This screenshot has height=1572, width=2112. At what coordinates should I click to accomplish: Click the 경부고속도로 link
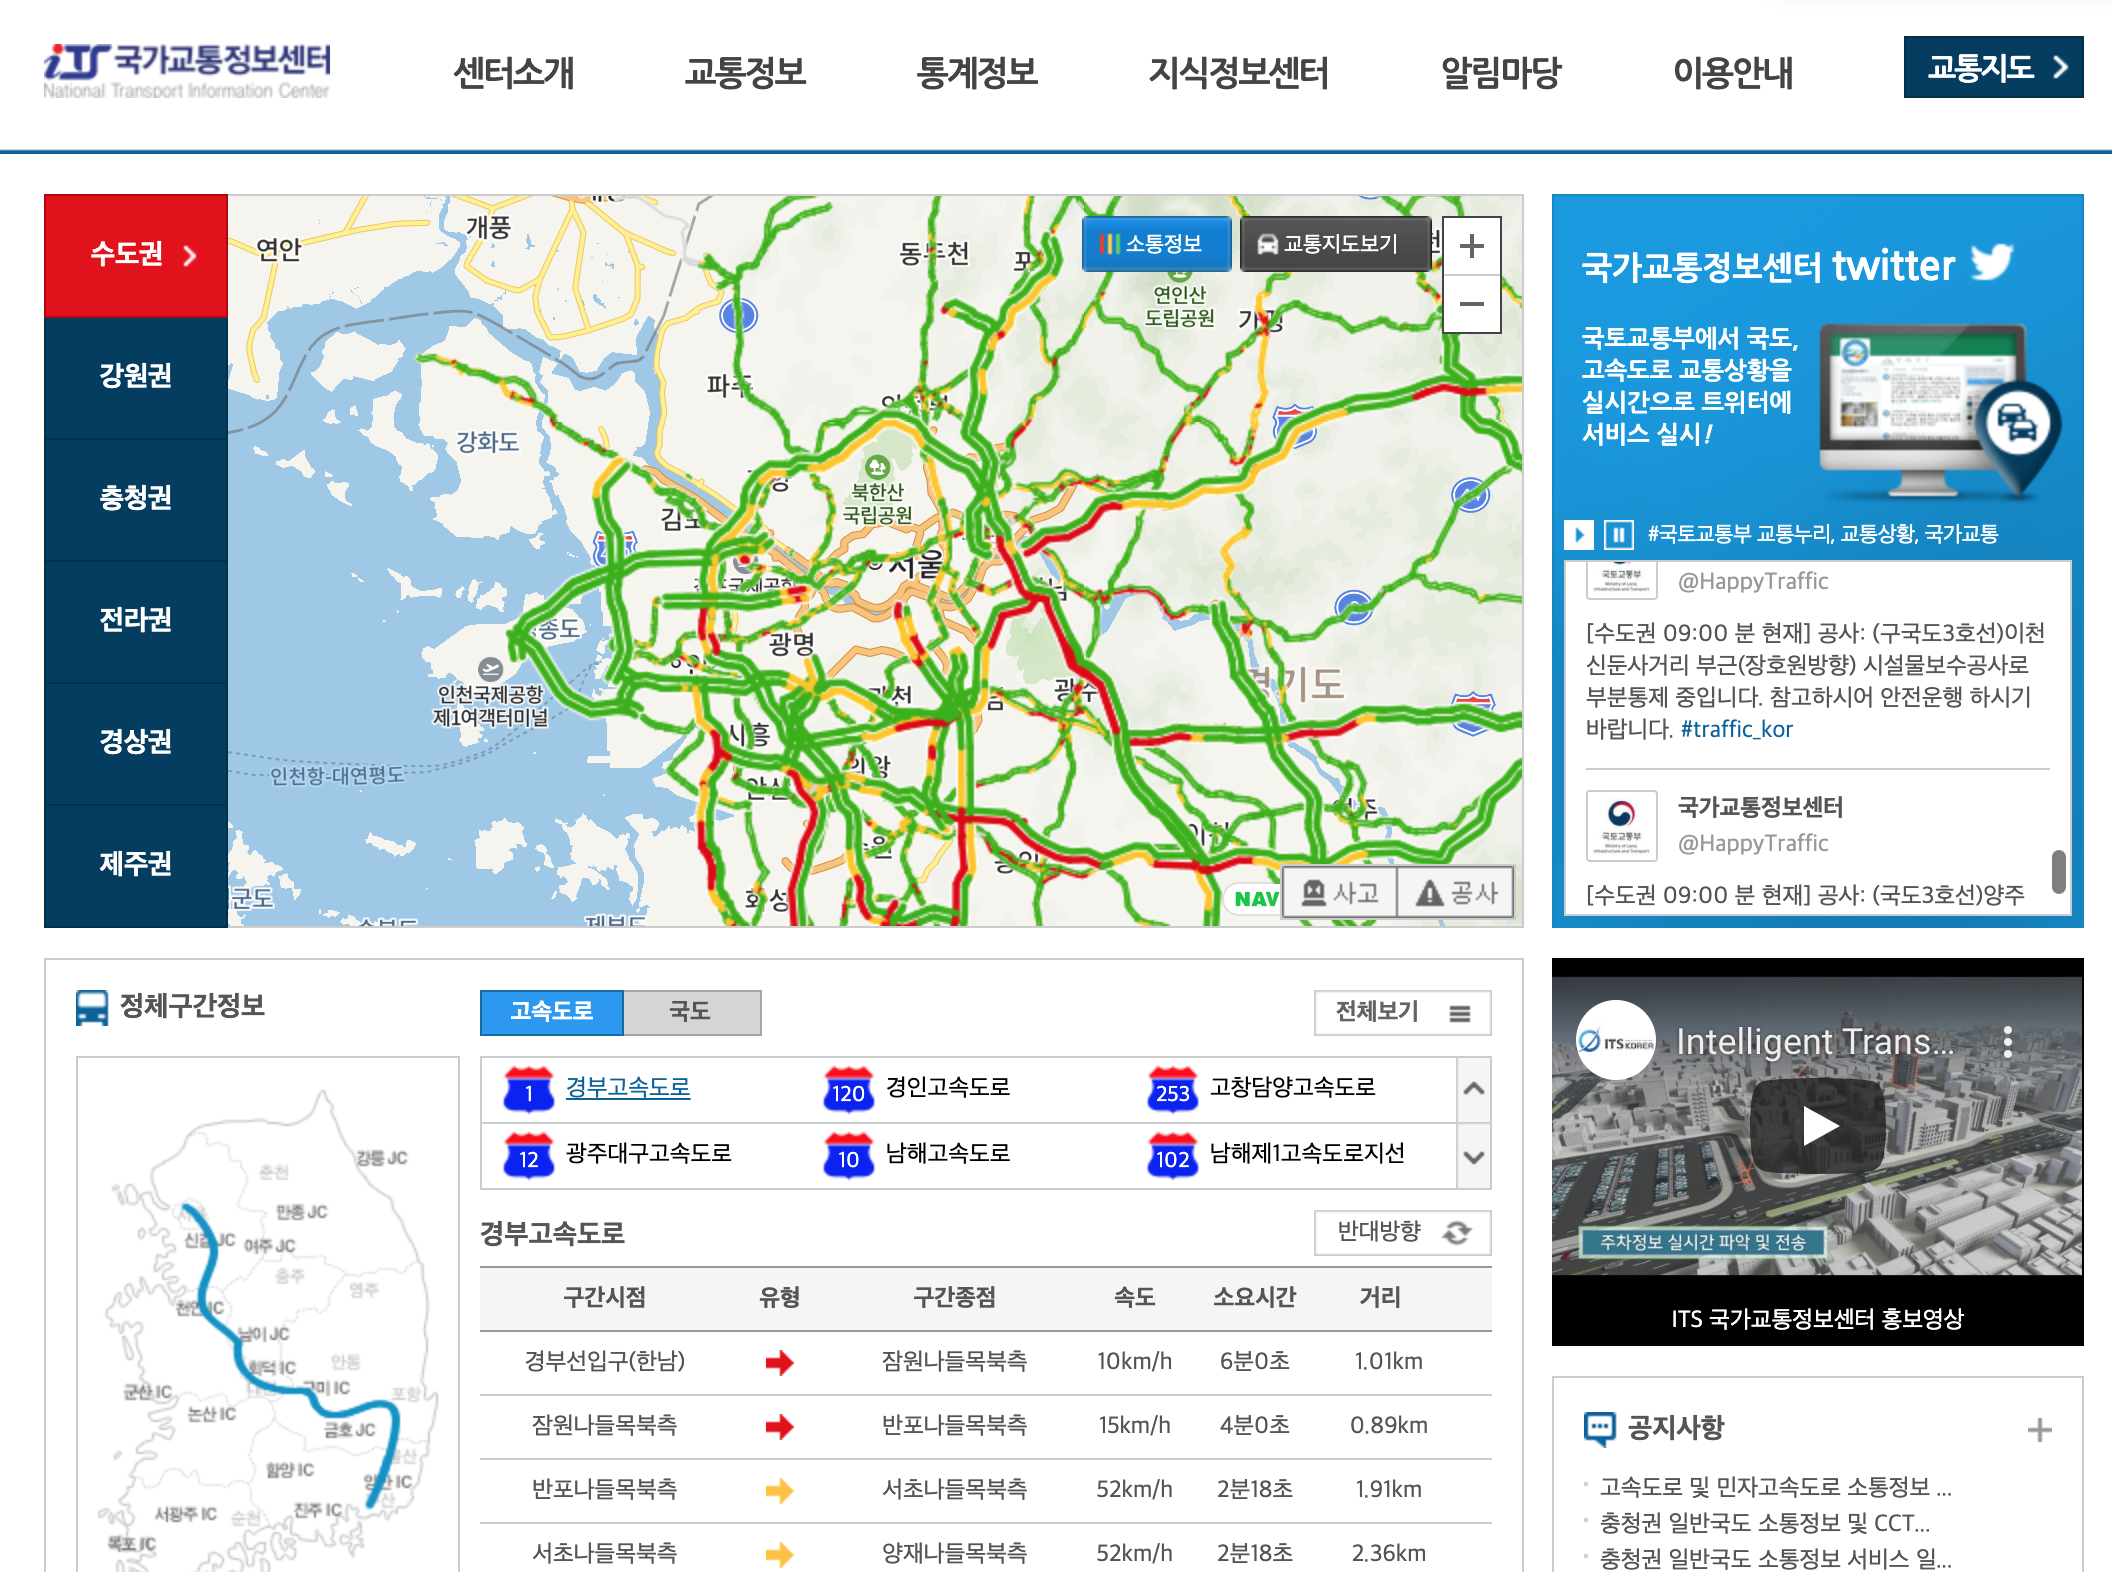point(627,1088)
